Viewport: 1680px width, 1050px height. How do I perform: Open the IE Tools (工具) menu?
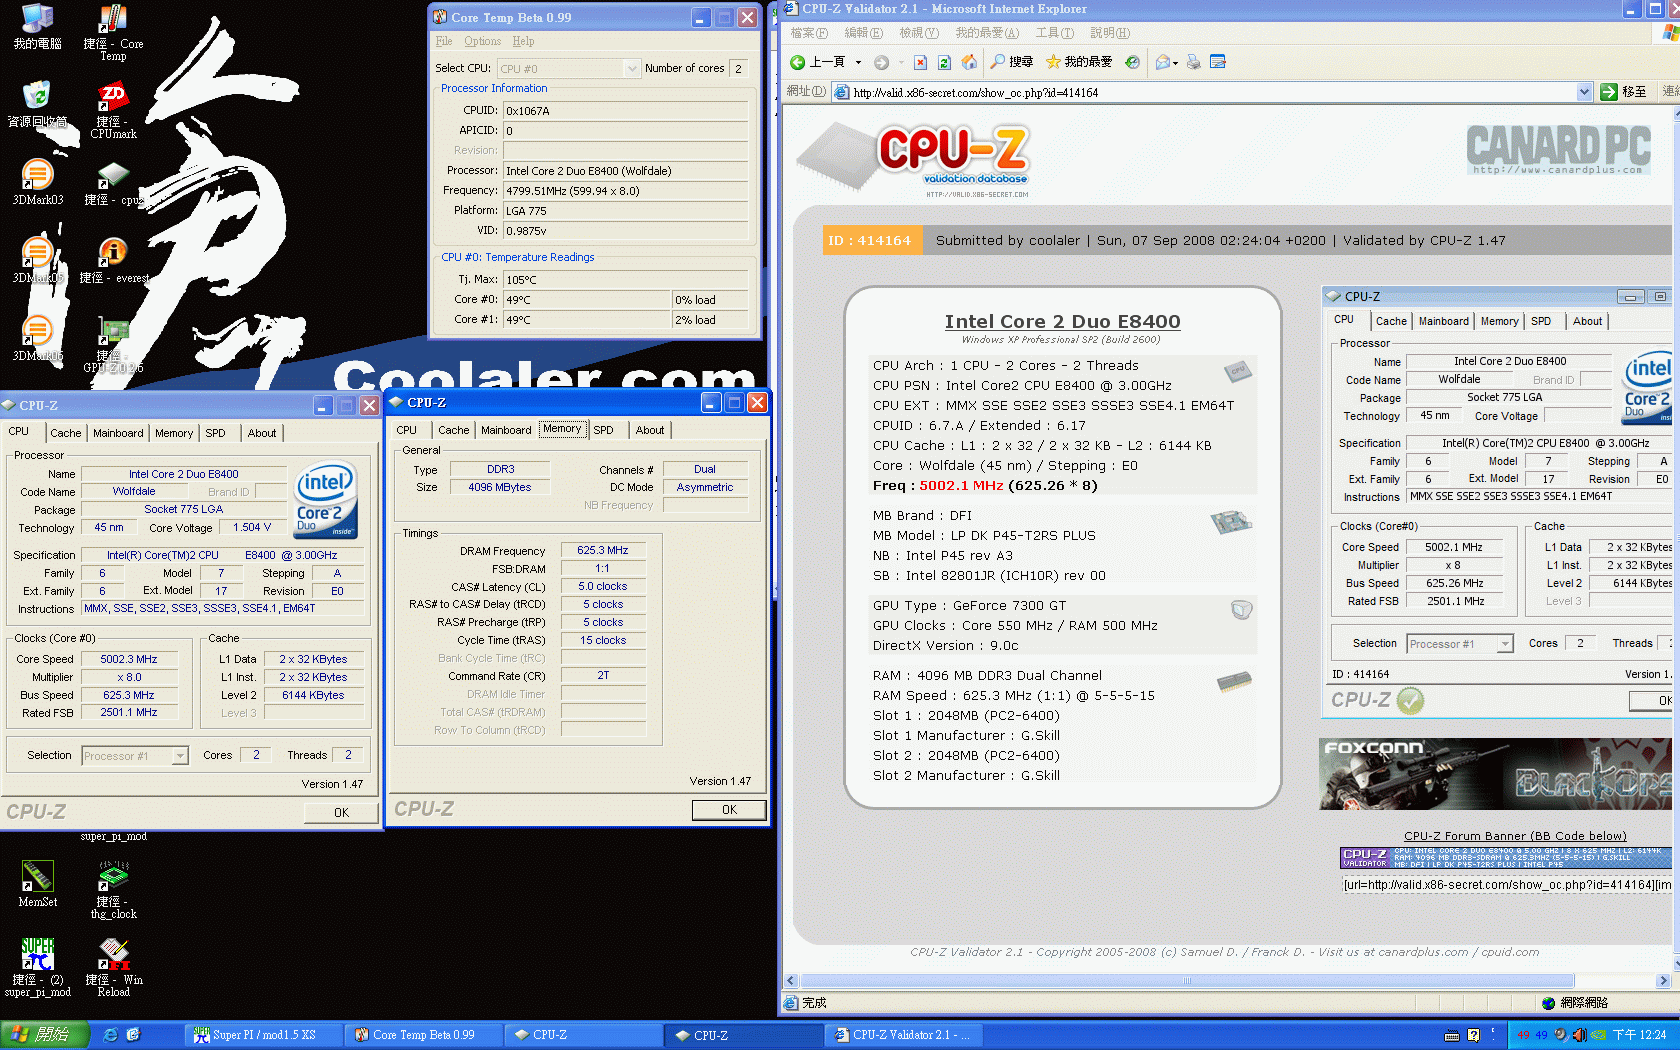1055,33
